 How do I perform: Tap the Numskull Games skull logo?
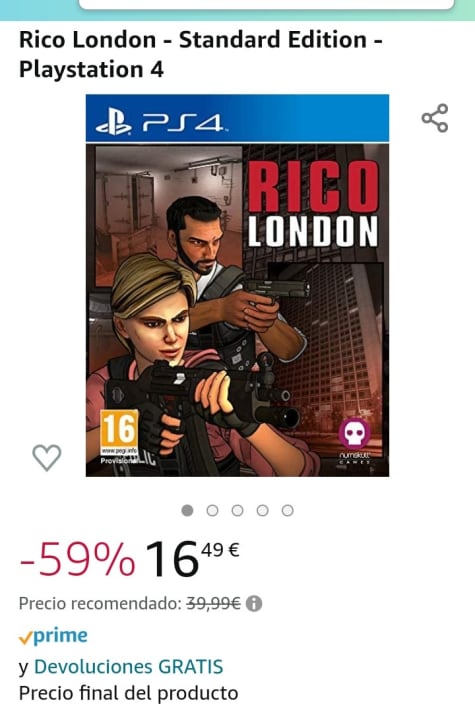pyautogui.click(x=354, y=434)
